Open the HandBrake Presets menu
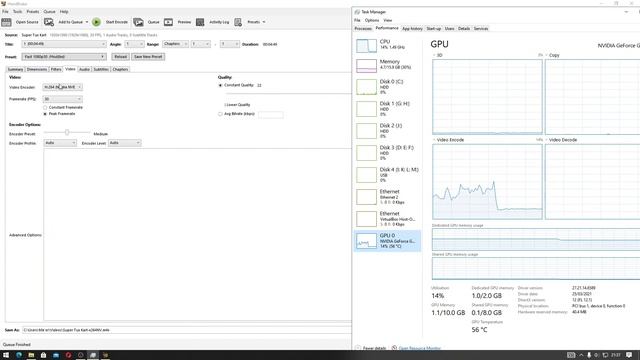The width and height of the screenshot is (640, 360). [33, 12]
